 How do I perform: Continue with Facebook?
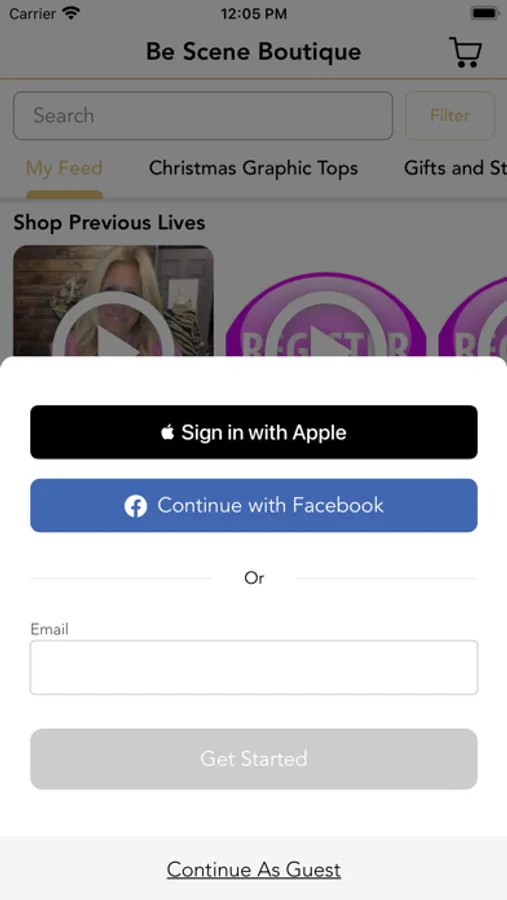254,506
